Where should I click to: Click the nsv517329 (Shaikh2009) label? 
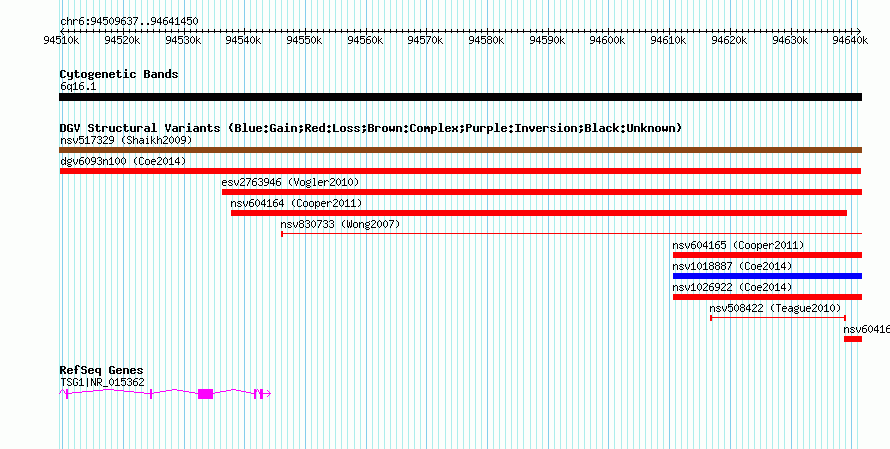[126, 140]
